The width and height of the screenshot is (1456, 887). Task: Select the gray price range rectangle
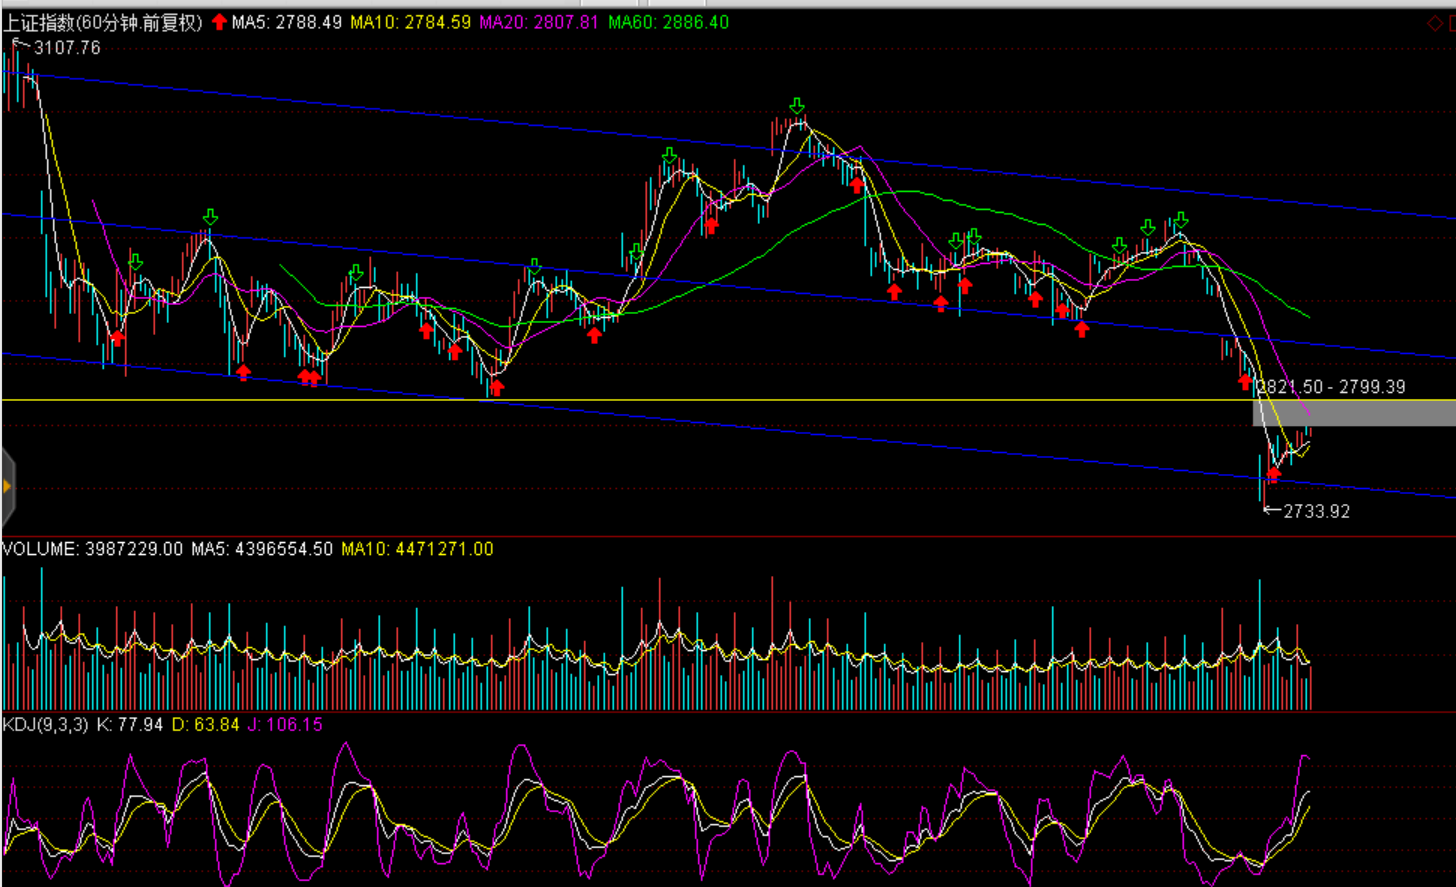point(1354,413)
